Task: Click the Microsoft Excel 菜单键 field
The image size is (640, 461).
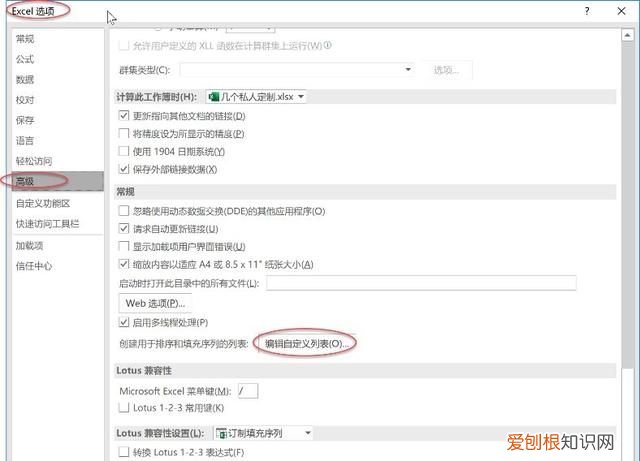Action: pos(248,391)
